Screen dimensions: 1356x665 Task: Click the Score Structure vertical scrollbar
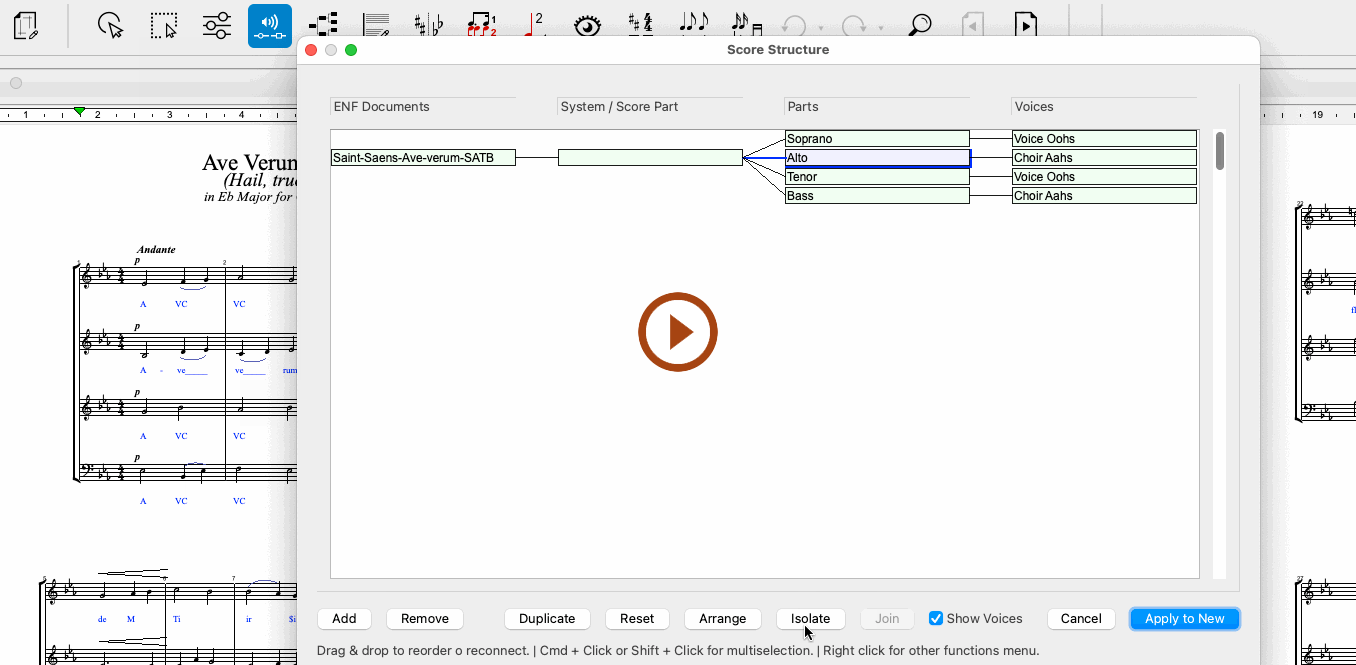pos(1219,152)
